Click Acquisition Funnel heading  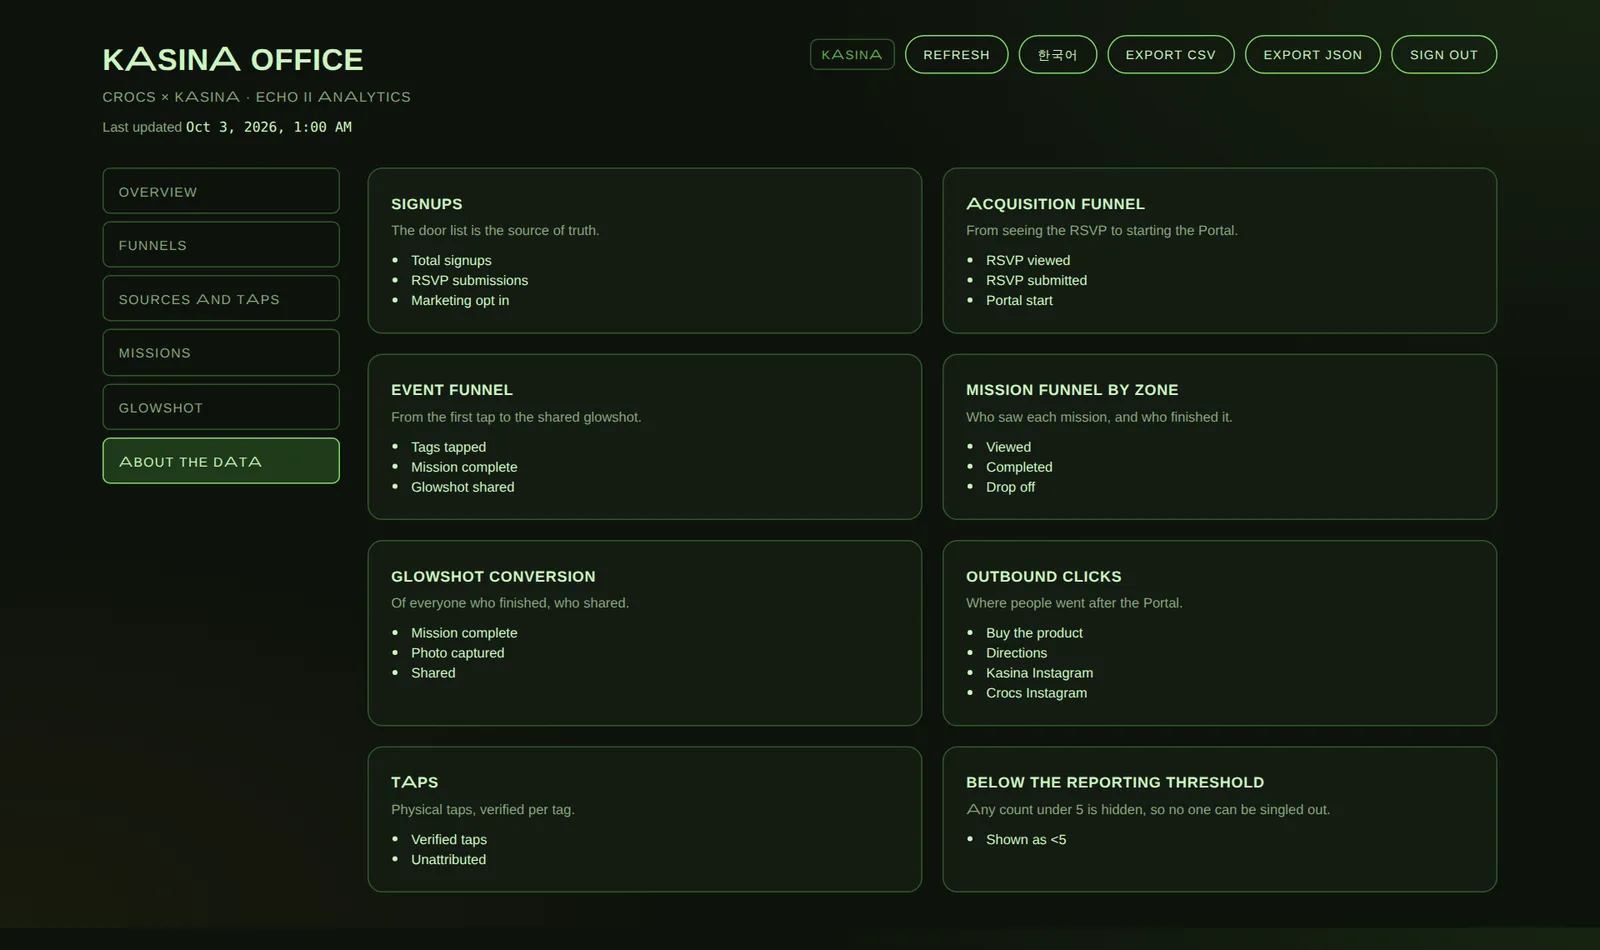[1055, 204]
